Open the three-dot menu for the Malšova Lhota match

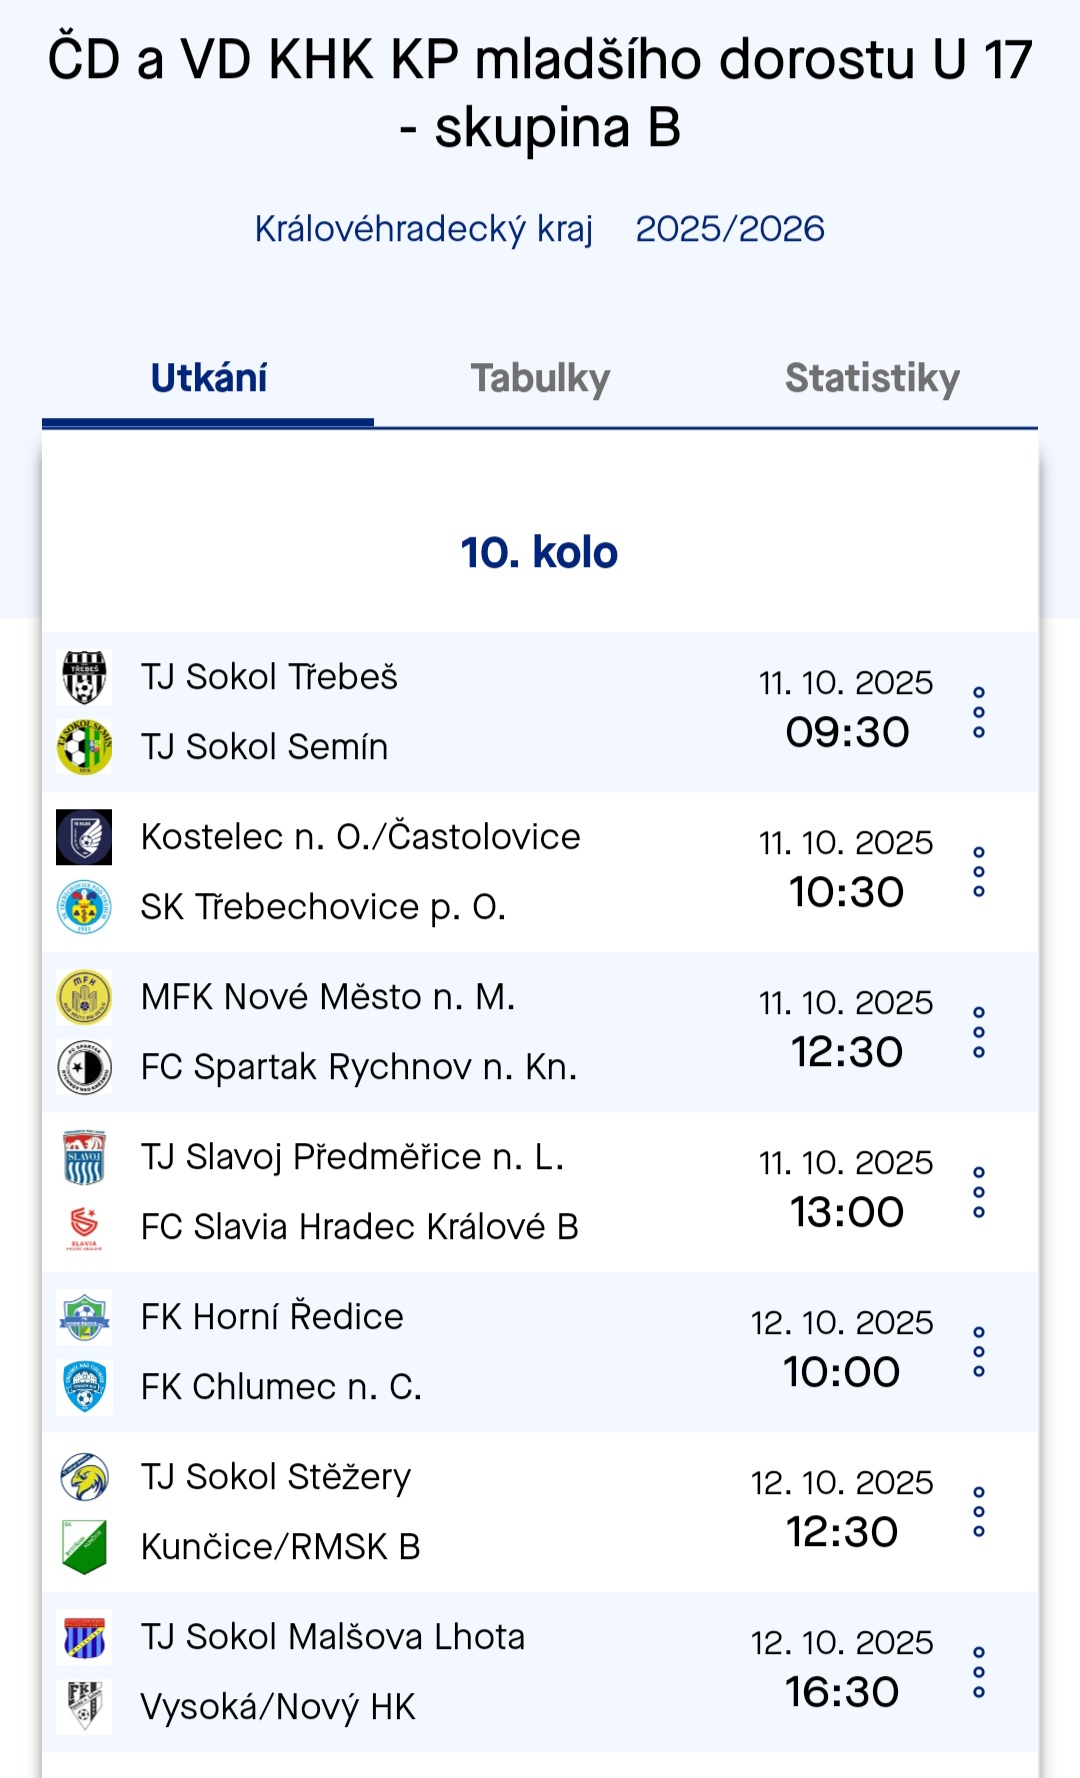(979, 1672)
